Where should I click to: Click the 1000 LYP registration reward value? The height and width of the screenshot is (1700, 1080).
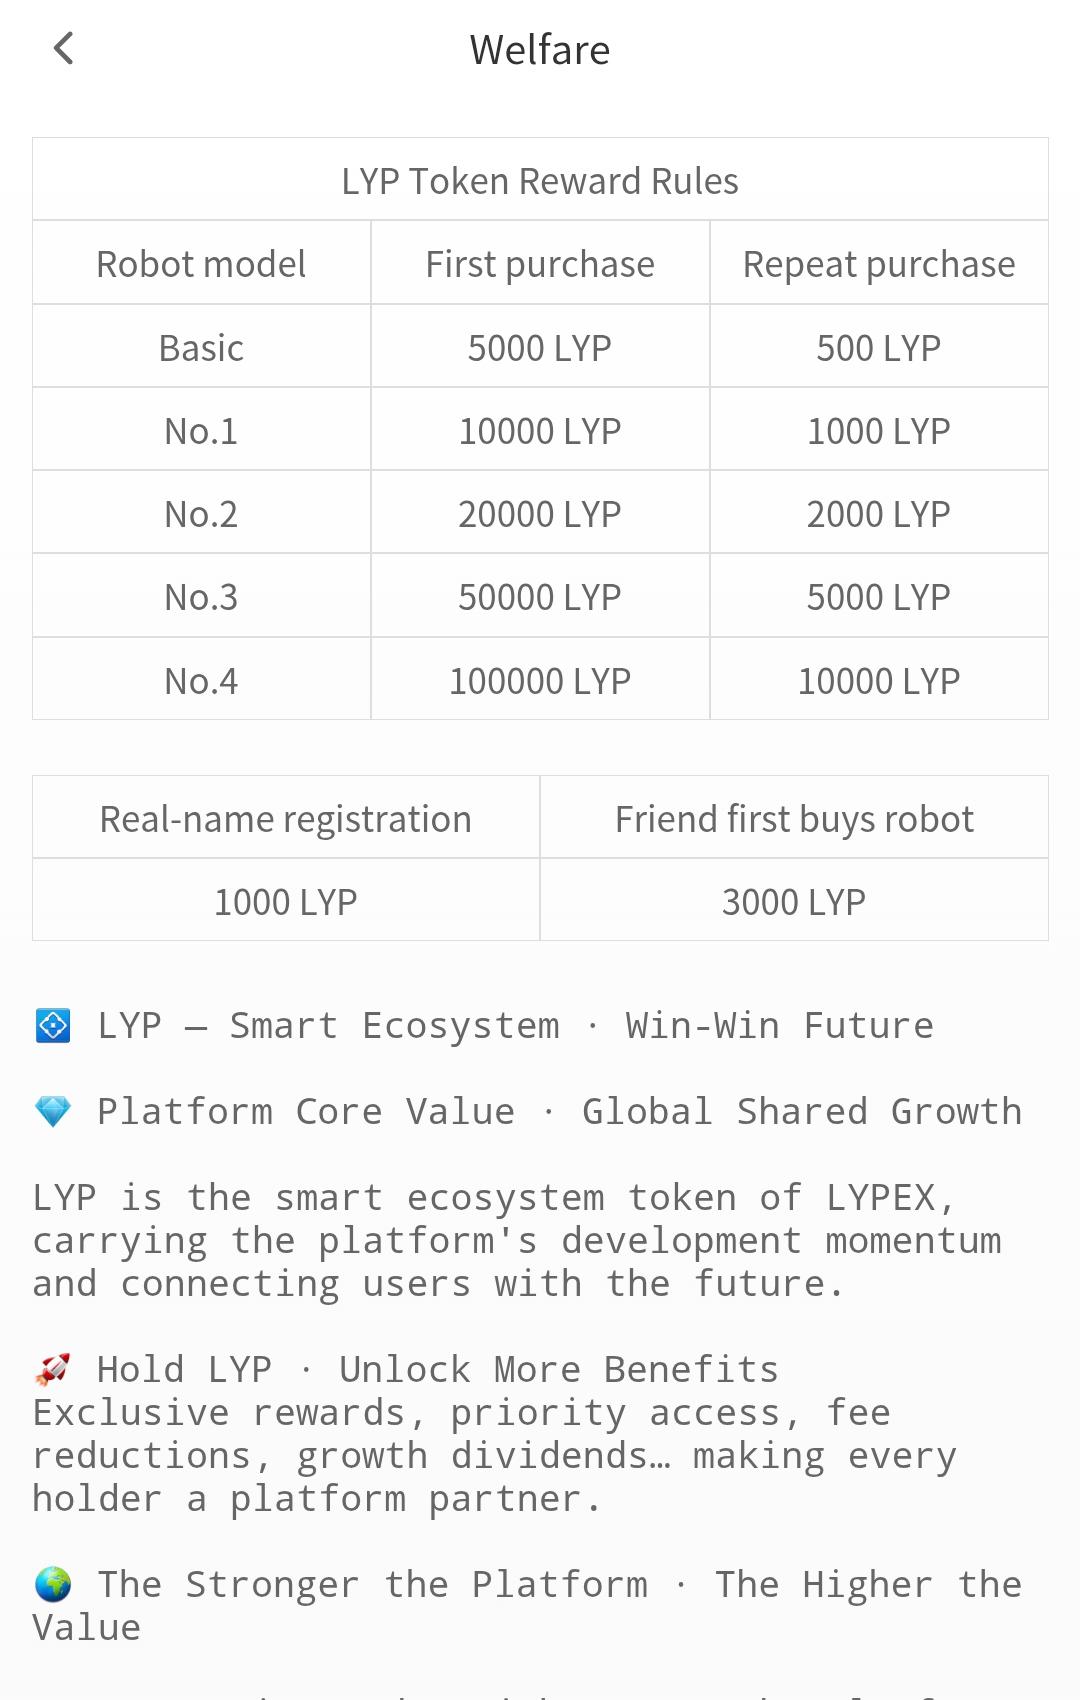(x=284, y=900)
